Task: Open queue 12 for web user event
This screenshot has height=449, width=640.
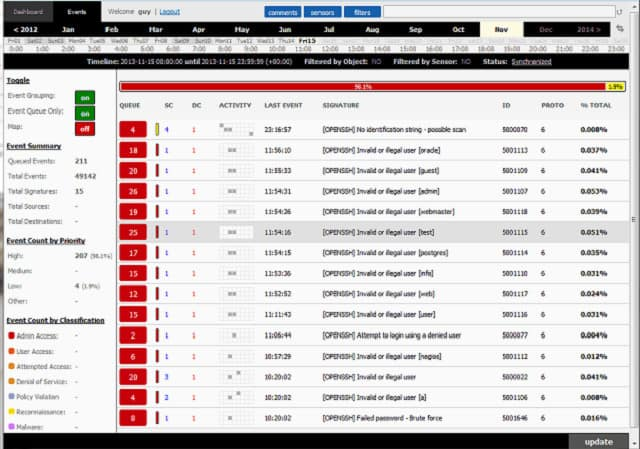Action: 133,294
